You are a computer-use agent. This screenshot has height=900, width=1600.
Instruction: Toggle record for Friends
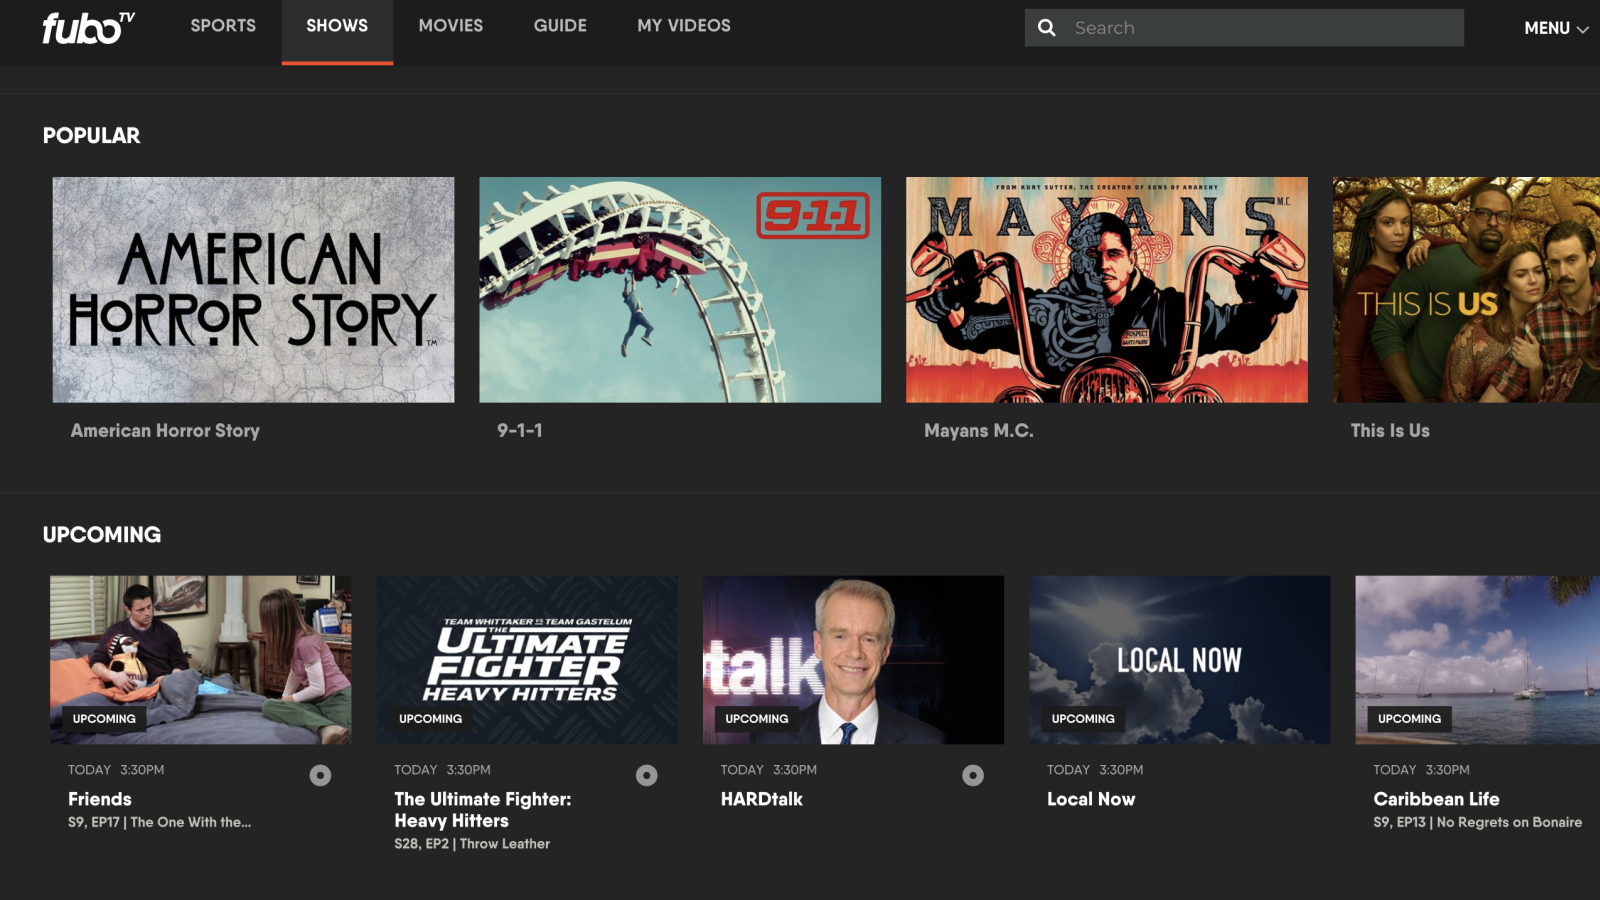click(x=320, y=775)
